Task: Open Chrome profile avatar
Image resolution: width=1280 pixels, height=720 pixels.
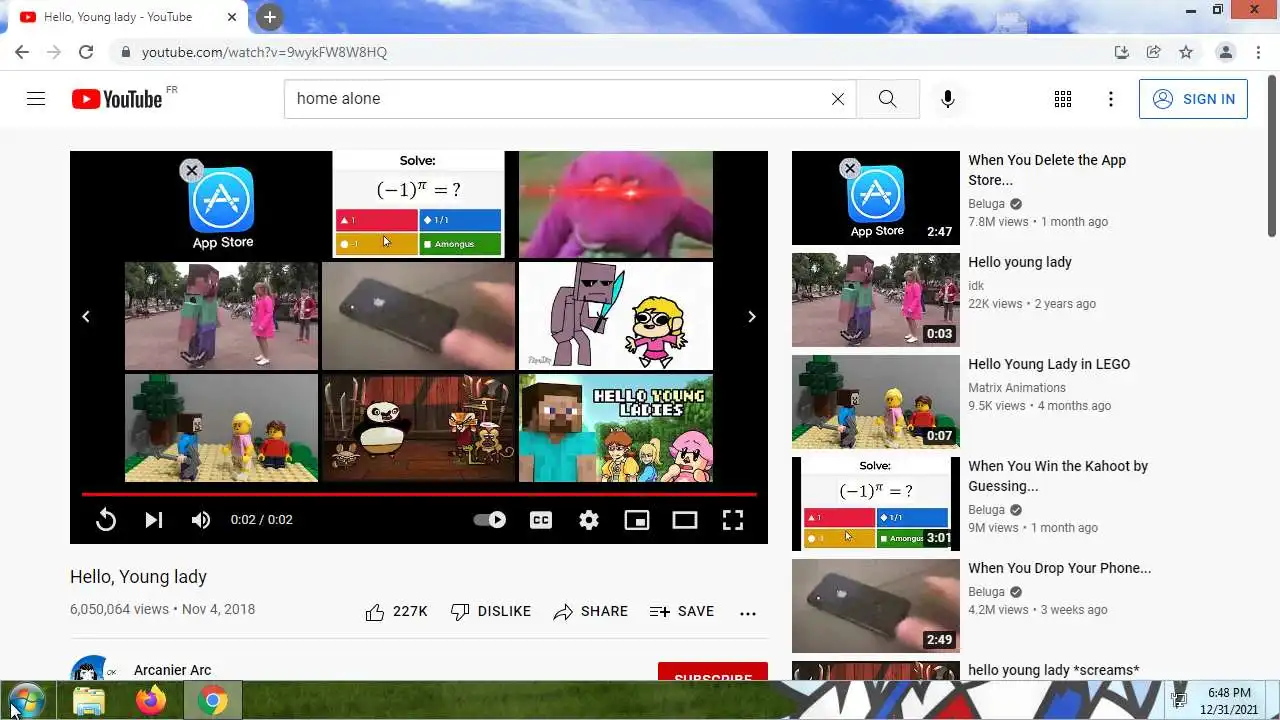Action: tap(1225, 52)
